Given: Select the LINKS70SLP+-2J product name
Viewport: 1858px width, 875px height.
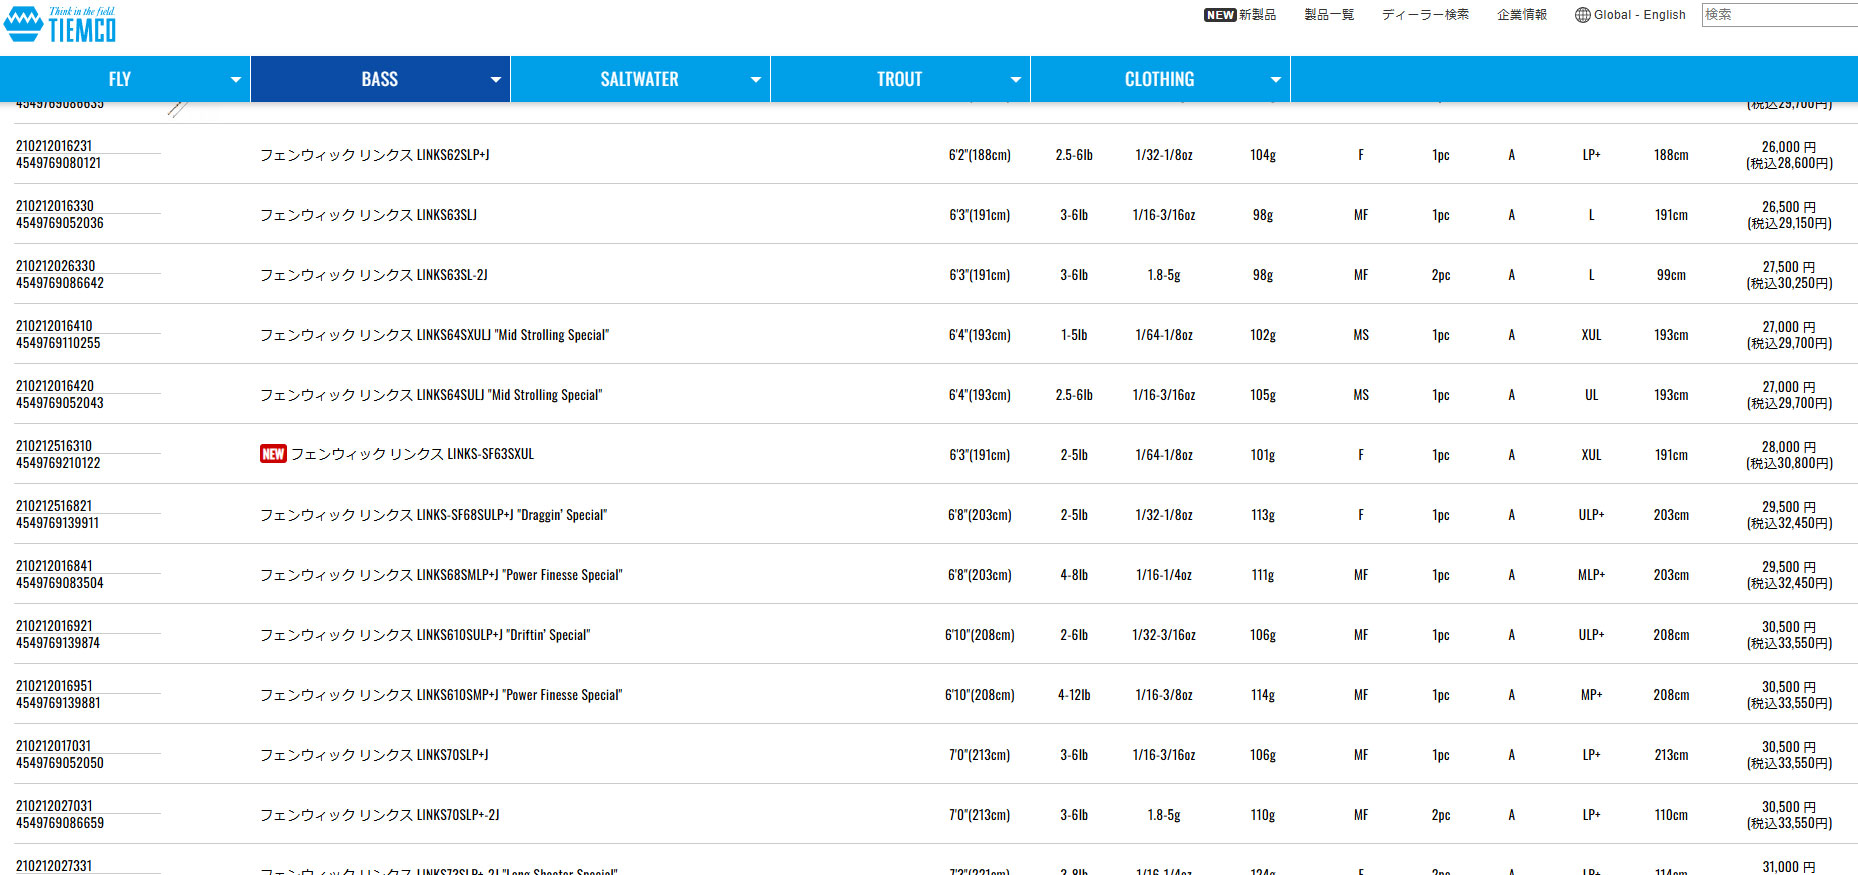Looking at the screenshot, I should tap(380, 815).
